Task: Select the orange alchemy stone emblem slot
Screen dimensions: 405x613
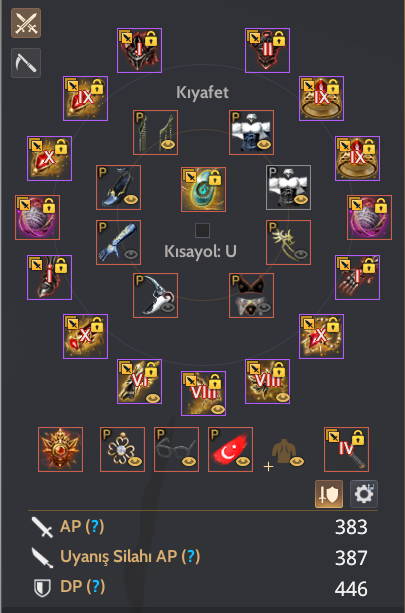Action: tap(61, 450)
